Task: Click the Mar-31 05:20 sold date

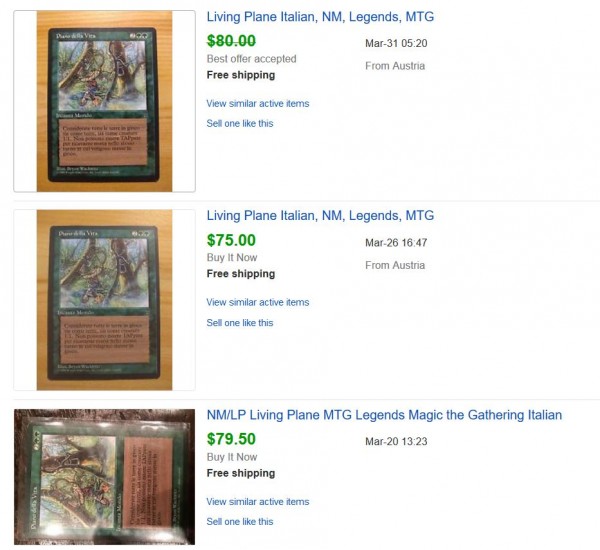Action: (x=396, y=43)
